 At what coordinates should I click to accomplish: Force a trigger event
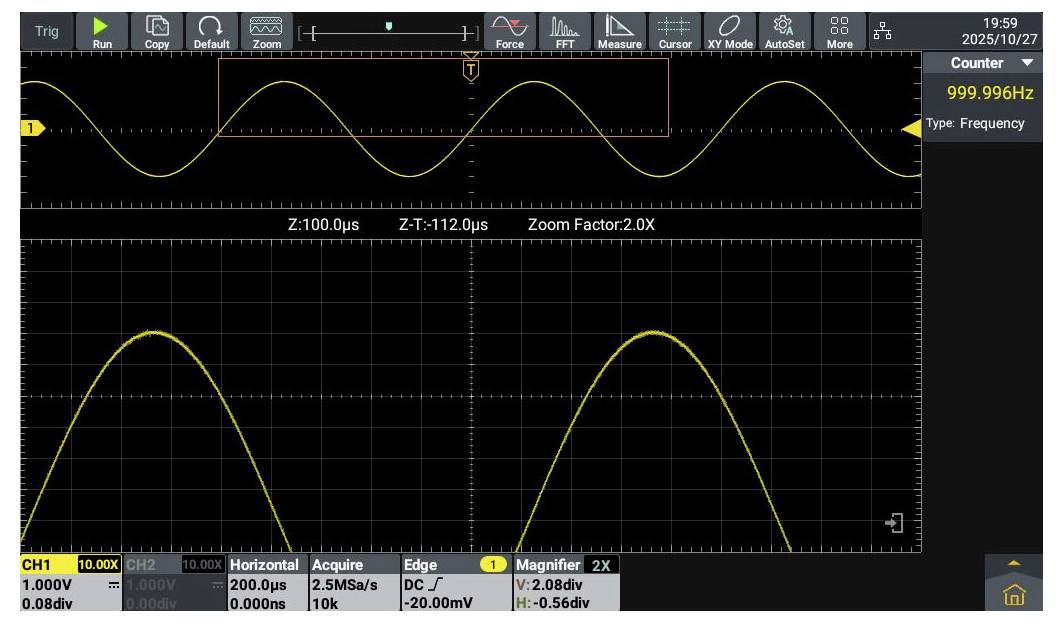(x=510, y=28)
